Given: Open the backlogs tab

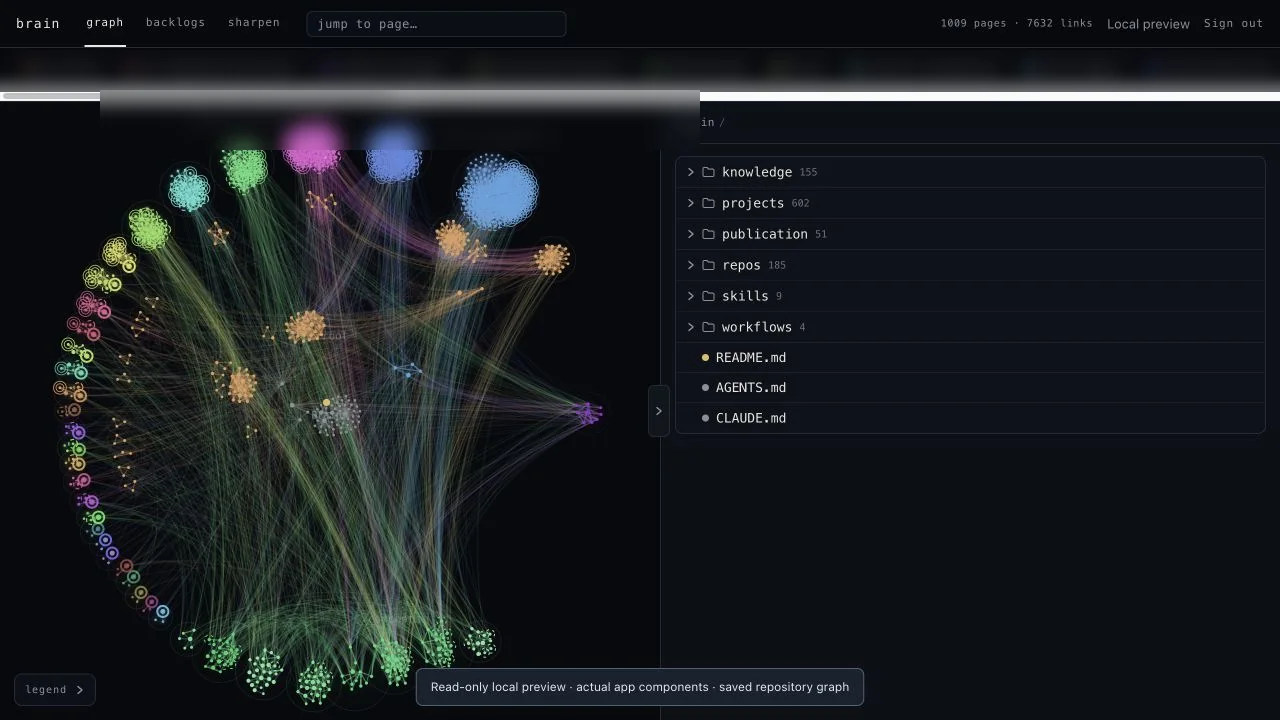Looking at the screenshot, I should pos(175,22).
